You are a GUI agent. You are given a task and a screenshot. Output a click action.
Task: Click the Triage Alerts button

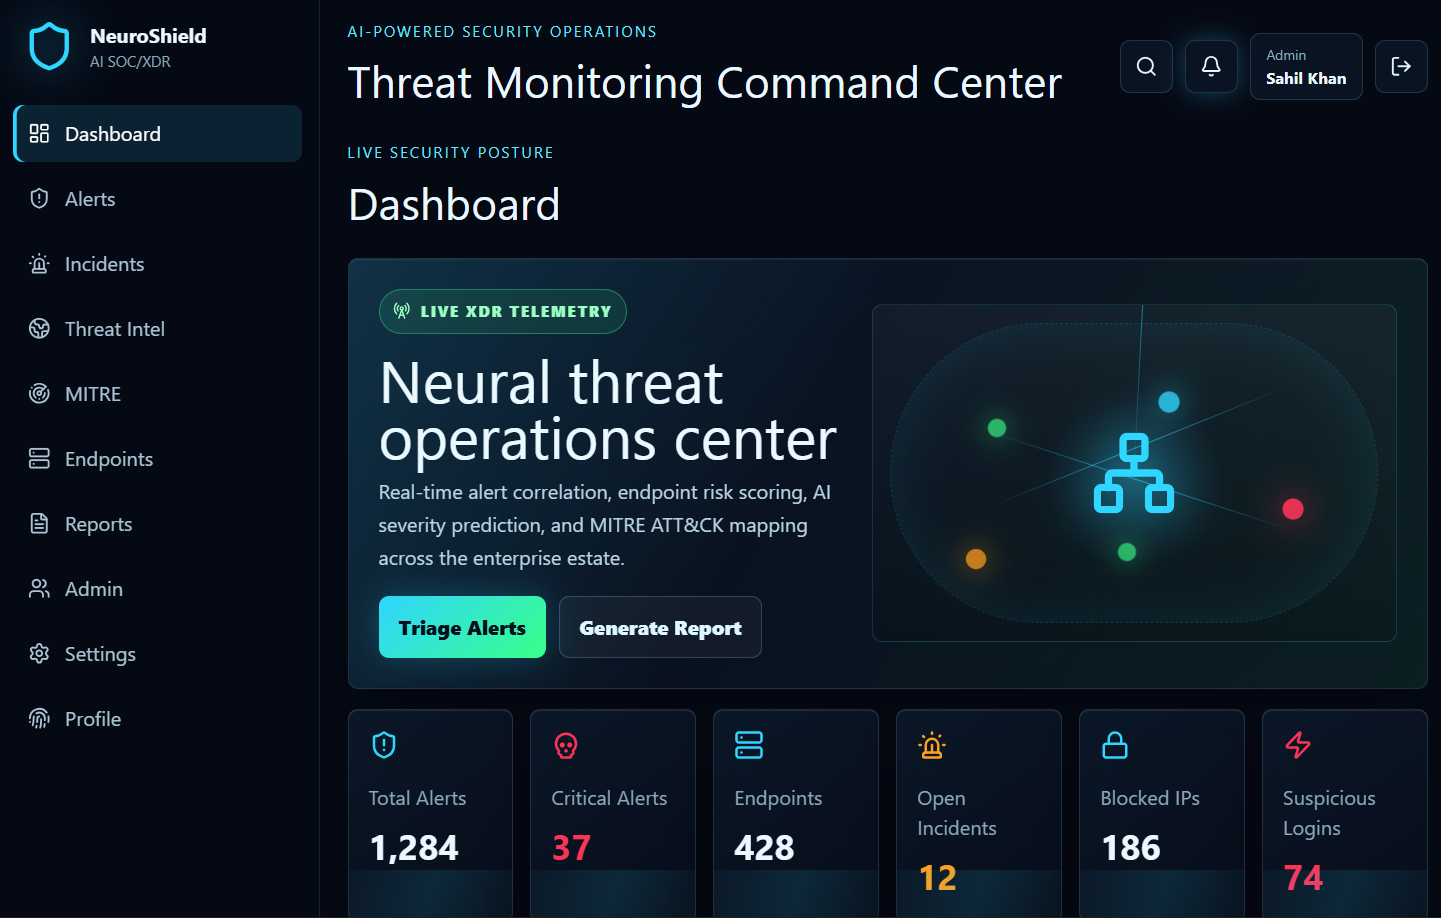pyautogui.click(x=462, y=627)
